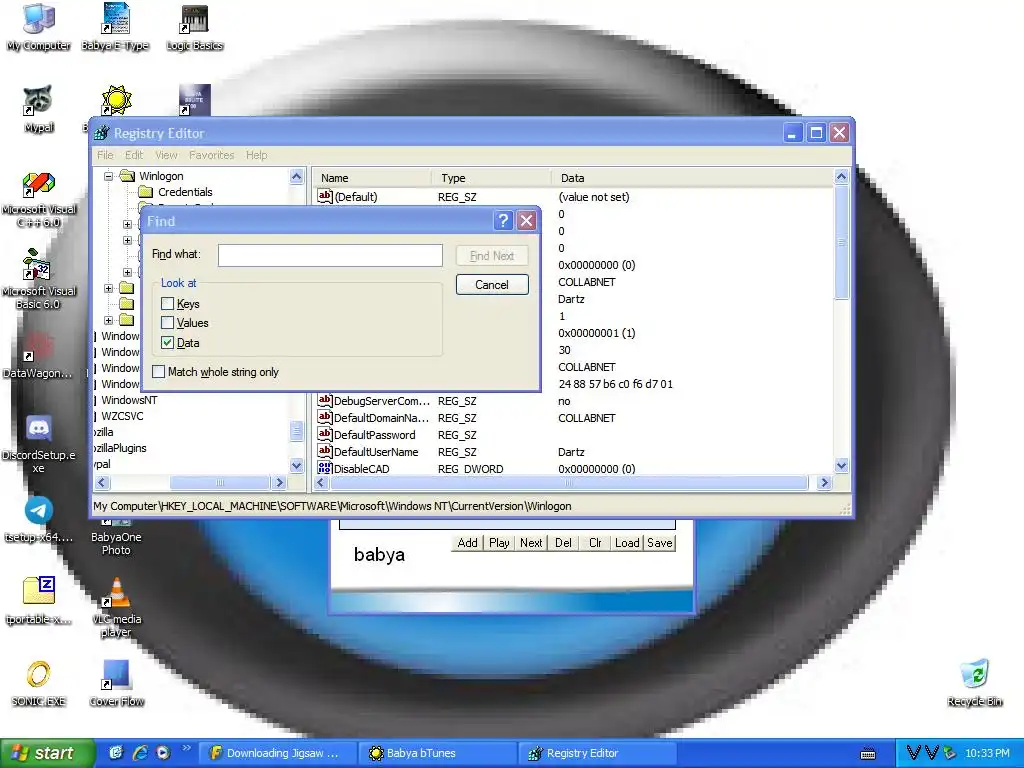Uncheck the Data checkbox

coord(167,343)
